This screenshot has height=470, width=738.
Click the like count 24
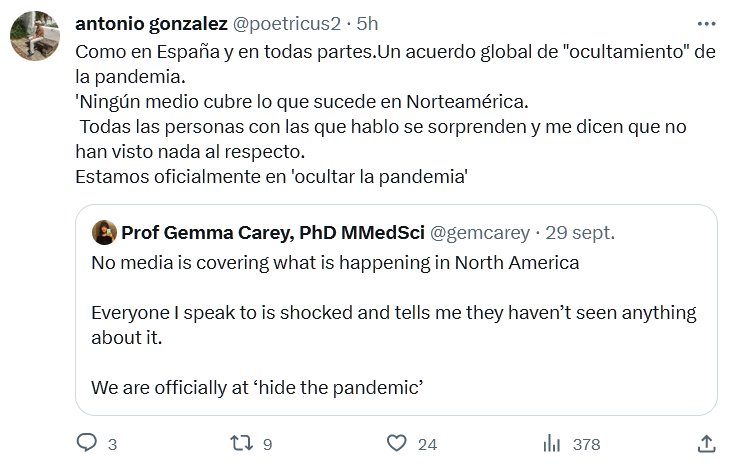(428, 443)
